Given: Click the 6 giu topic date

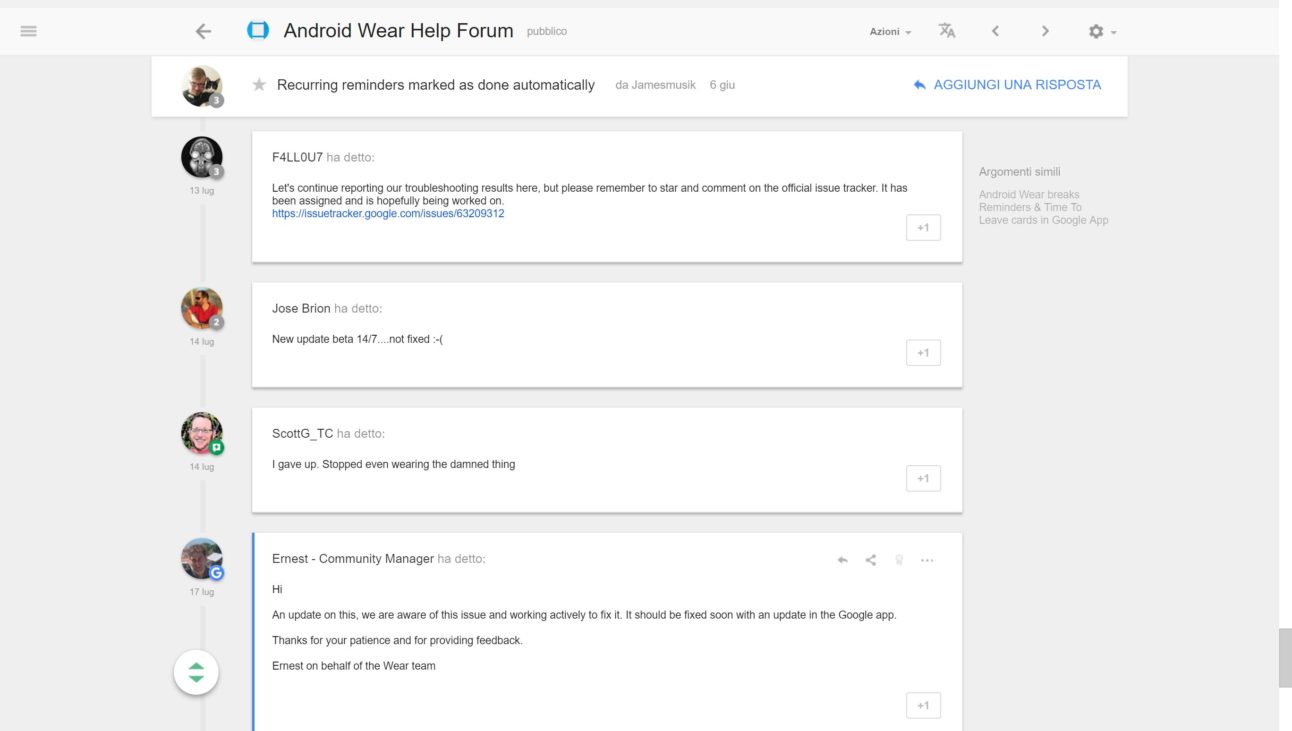Looking at the screenshot, I should (x=722, y=85).
